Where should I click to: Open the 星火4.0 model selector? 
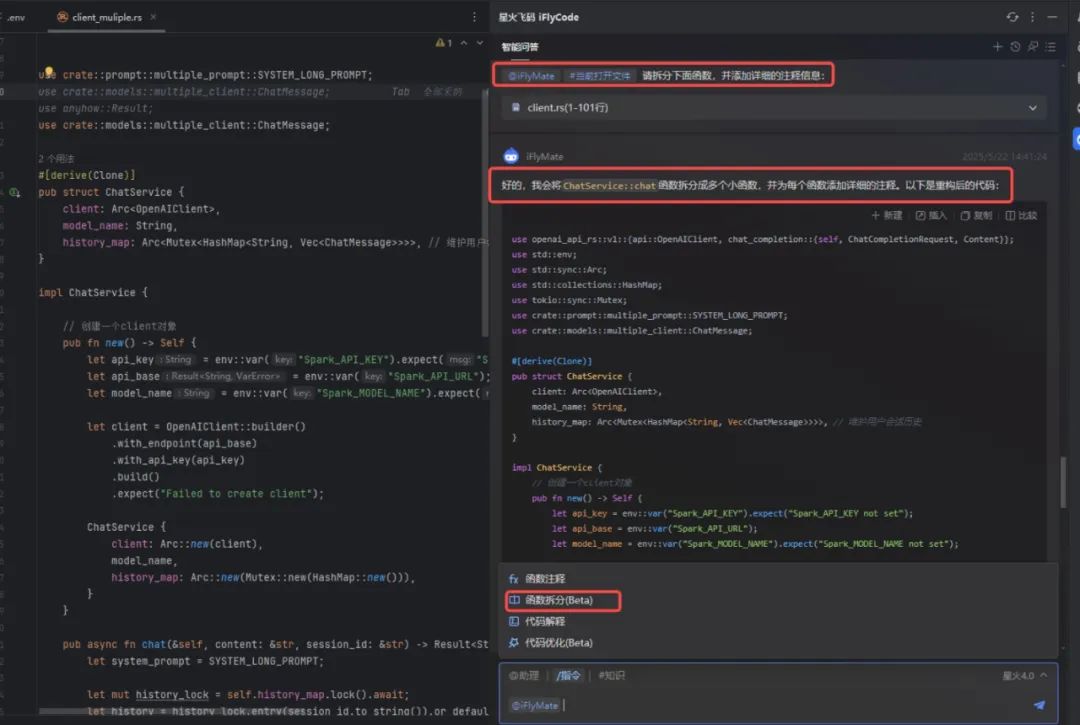click(1025, 675)
